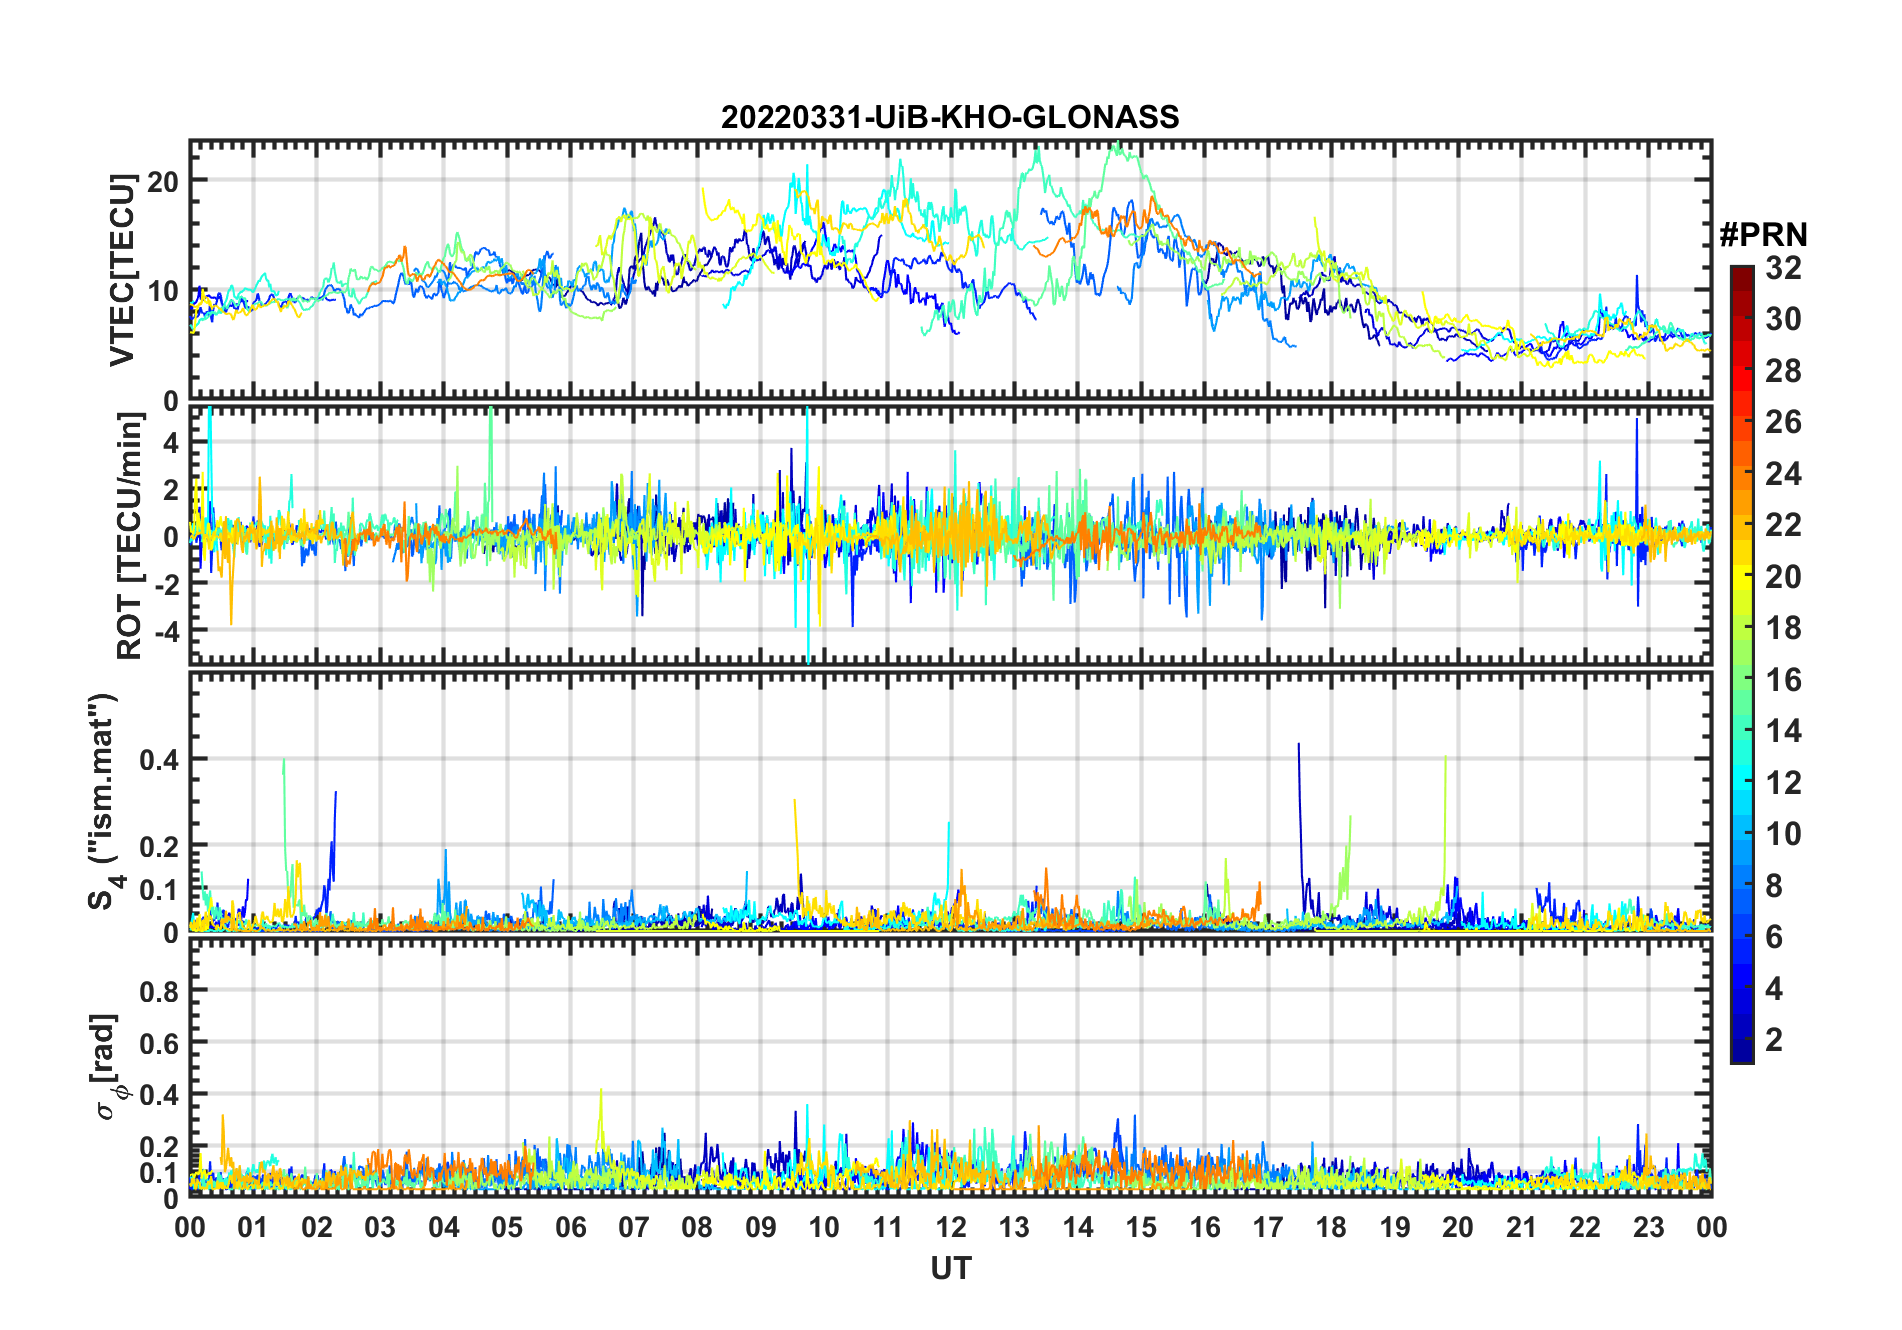1902x1330 pixels.
Task: Click the VTEC[TECU] y-axis label
Action: tap(122, 270)
